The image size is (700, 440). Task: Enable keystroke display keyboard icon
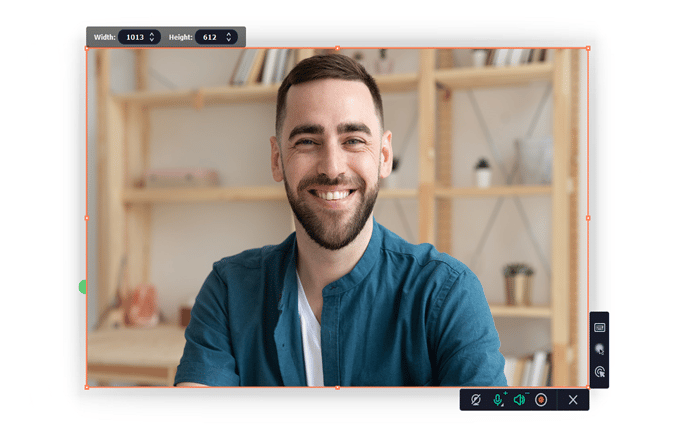[600, 328]
